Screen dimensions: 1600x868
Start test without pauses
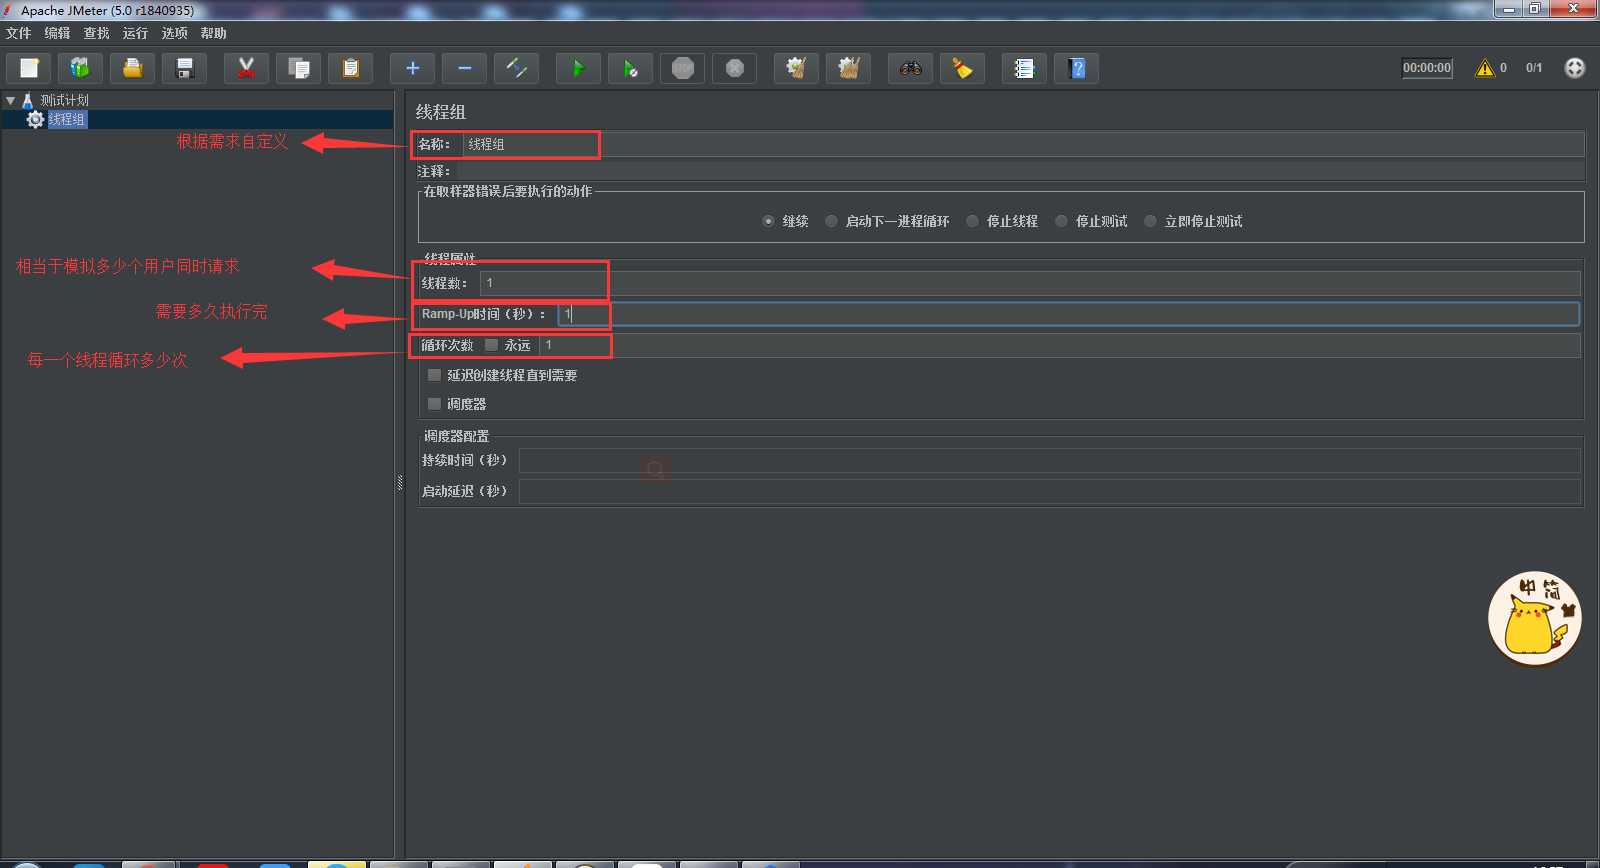click(630, 68)
